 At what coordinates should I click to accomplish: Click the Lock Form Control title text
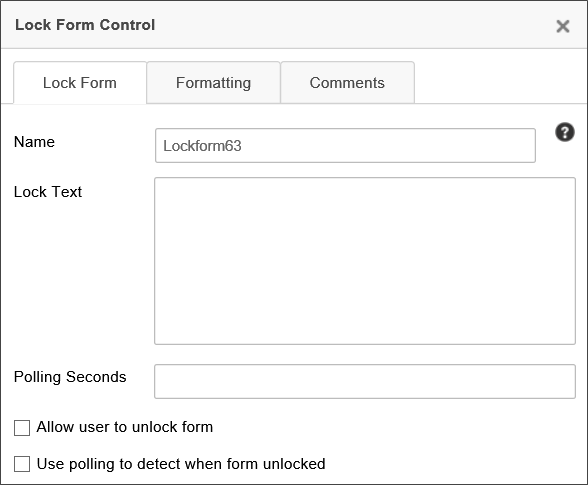pos(85,25)
